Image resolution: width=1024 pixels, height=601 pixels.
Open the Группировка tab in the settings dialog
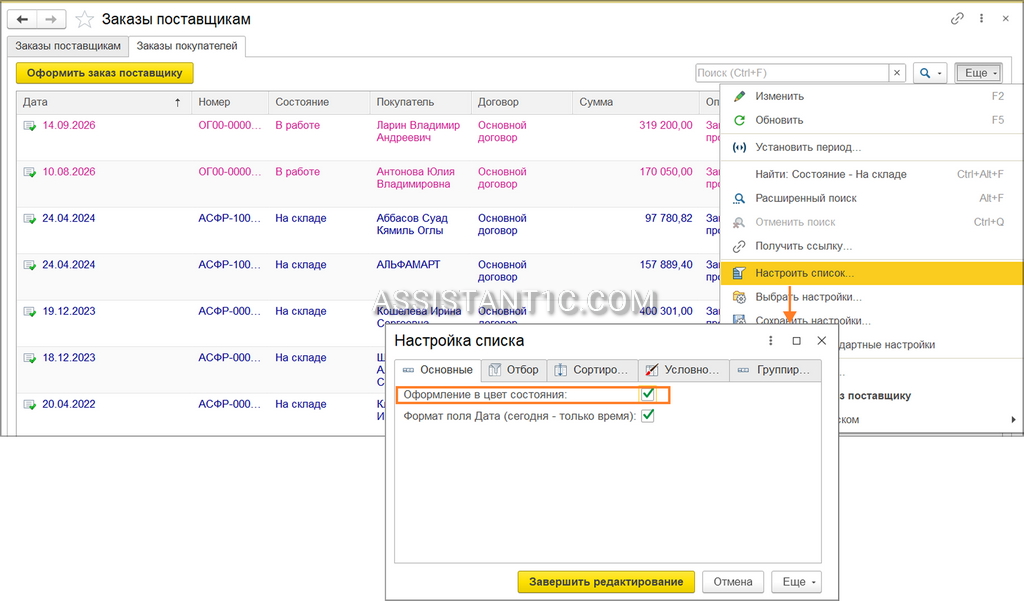[775, 370]
